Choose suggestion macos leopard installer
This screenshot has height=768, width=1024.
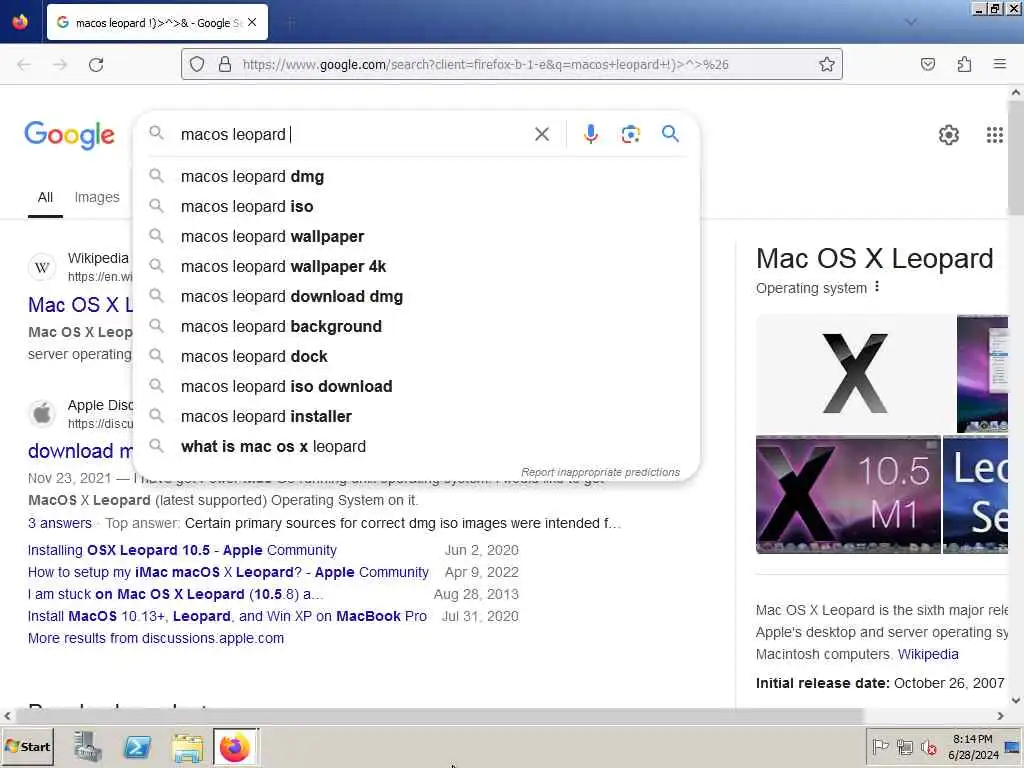(x=416, y=417)
